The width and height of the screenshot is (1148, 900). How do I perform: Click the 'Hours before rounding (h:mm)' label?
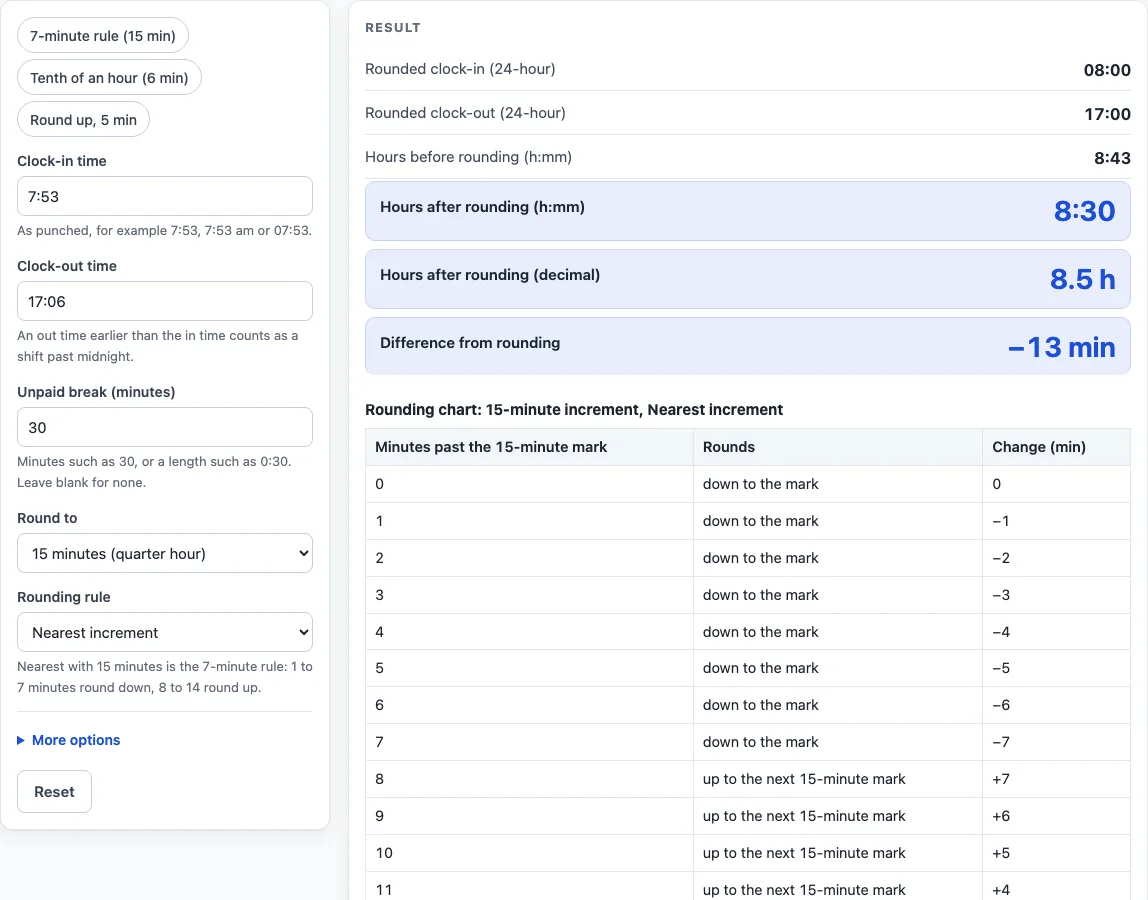coord(469,157)
